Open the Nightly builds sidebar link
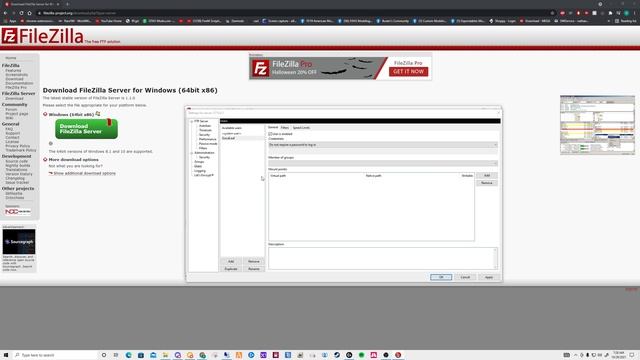Image resolution: width=640 pixels, height=360 pixels. (x=18, y=166)
